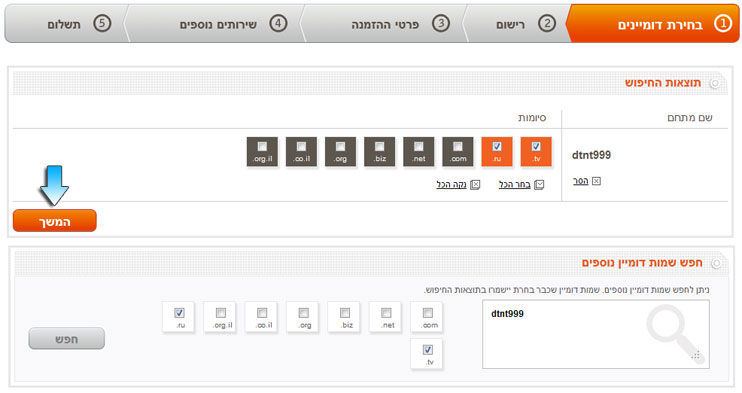This screenshot has height=393, width=742.
Task: Open step 2 רישום tab
Action: pyautogui.click(x=518, y=24)
